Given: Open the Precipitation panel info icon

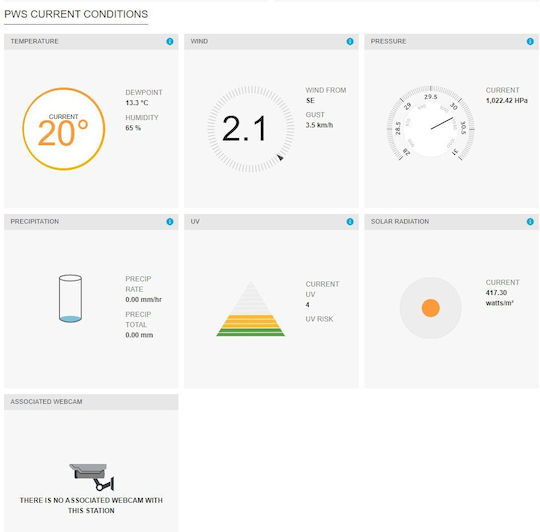Looking at the screenshot, I should pos(170,221).
